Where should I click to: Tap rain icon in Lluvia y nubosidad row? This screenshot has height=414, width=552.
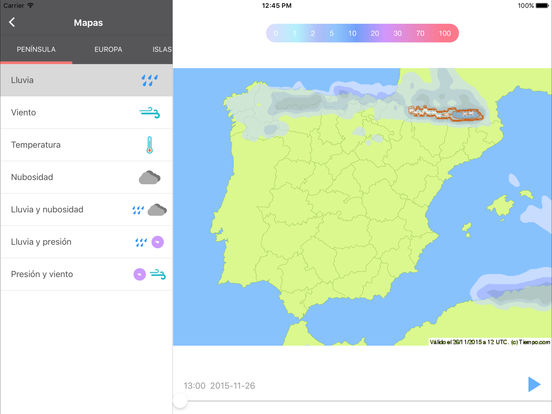click(138, 210)
